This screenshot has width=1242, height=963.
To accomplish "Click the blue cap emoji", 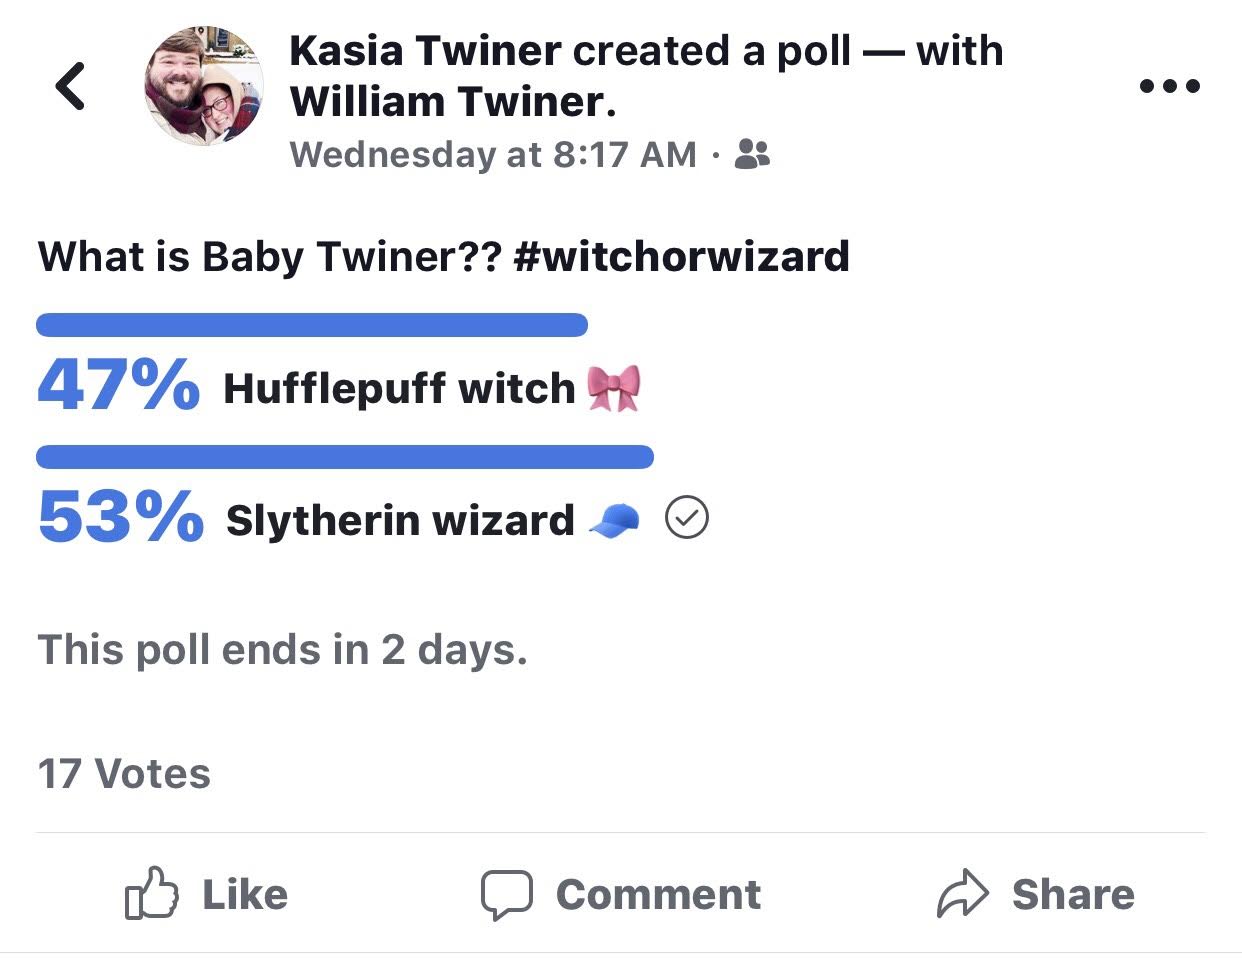I will (614, 520).
